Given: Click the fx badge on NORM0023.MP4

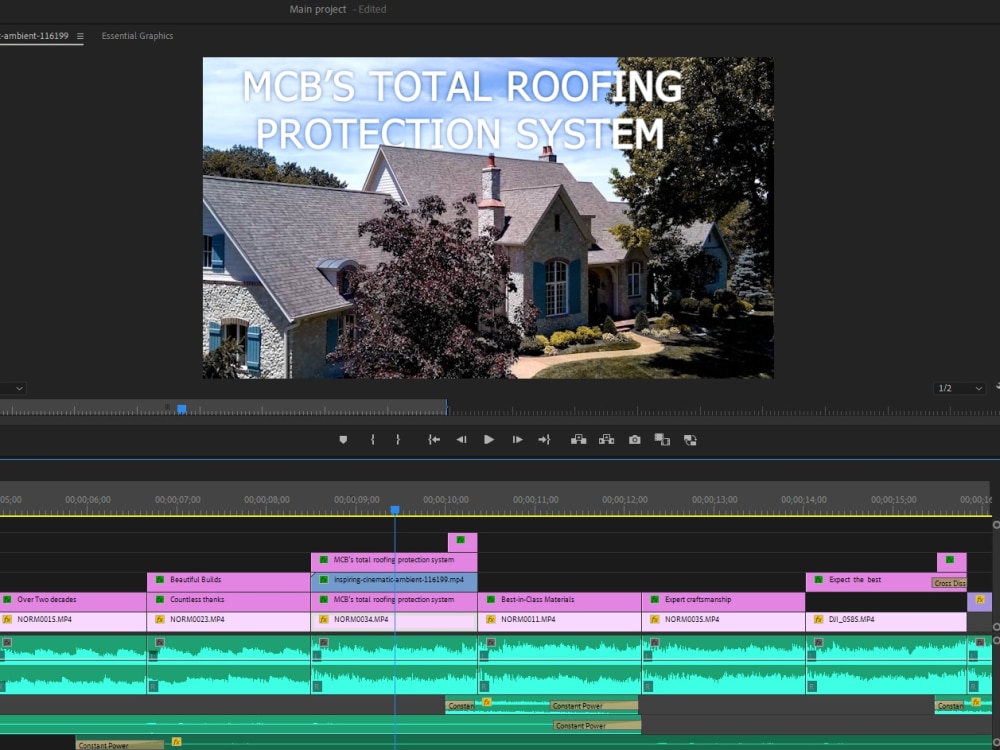Looking at the screenshot, I should coord(159,619).
